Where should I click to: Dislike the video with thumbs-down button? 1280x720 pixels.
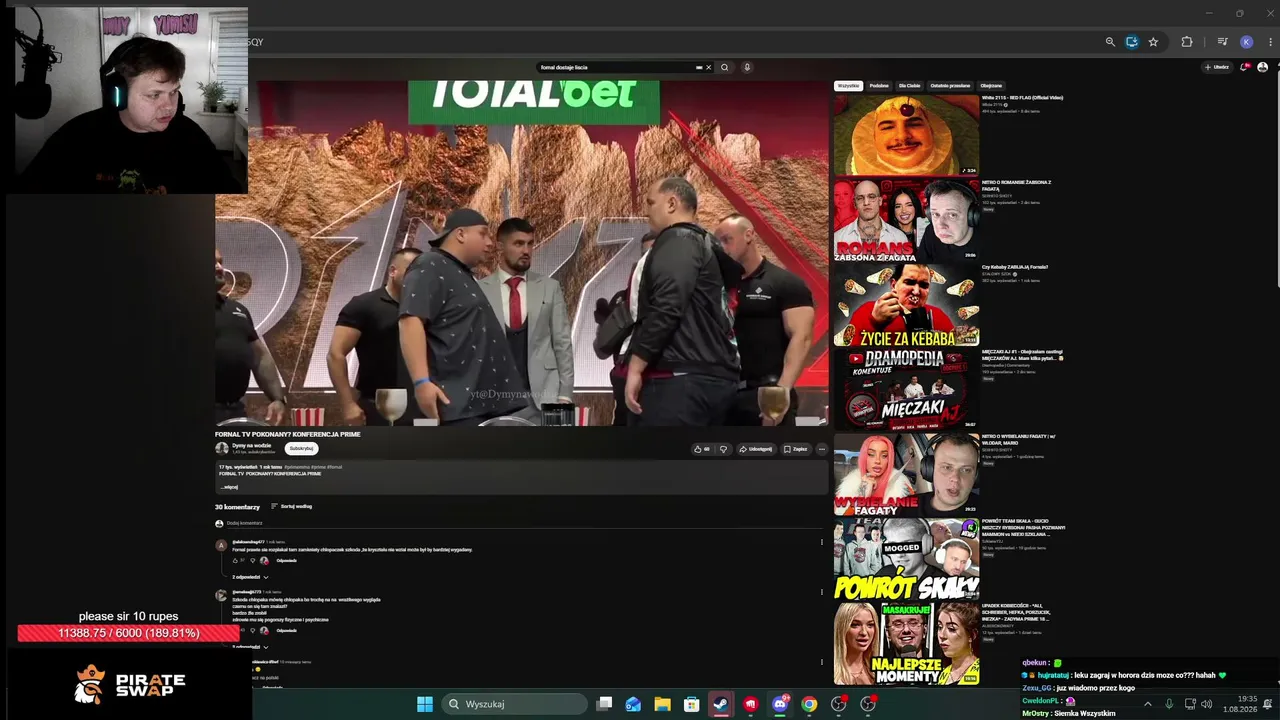[x=723, y=449]
